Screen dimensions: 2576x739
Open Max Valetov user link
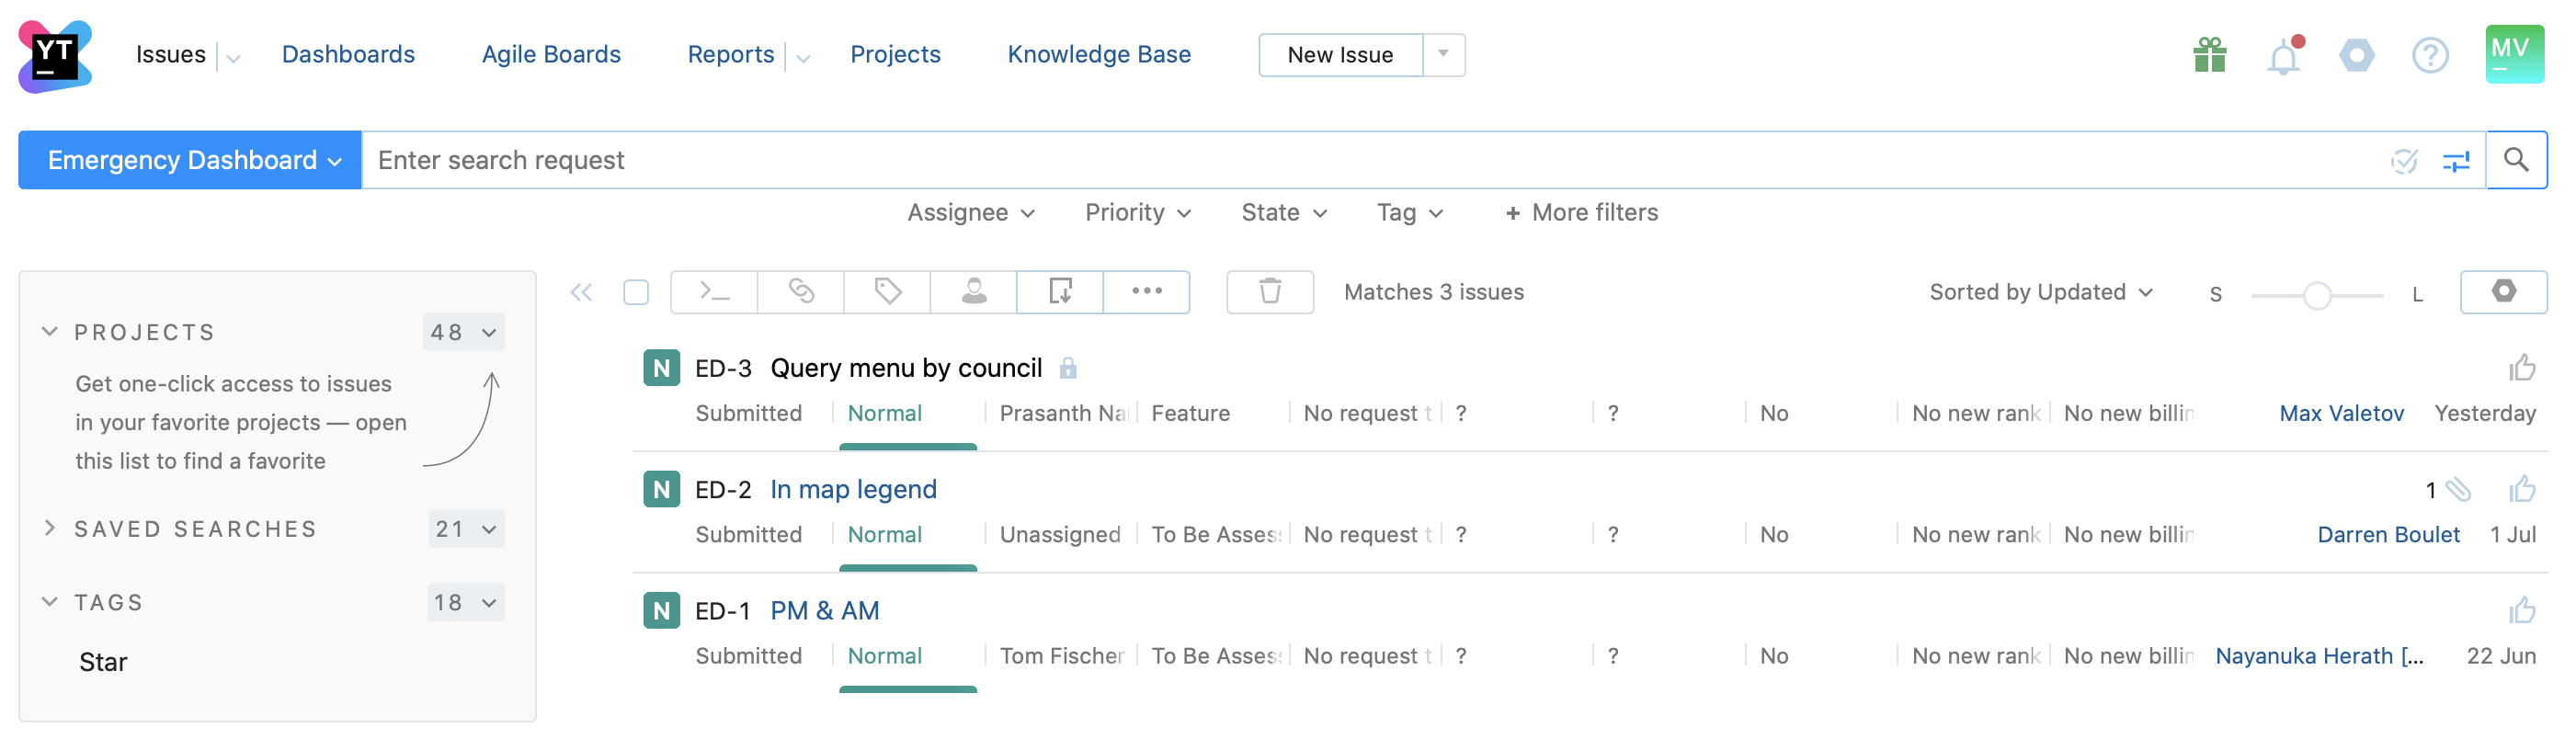point(2341,414)
